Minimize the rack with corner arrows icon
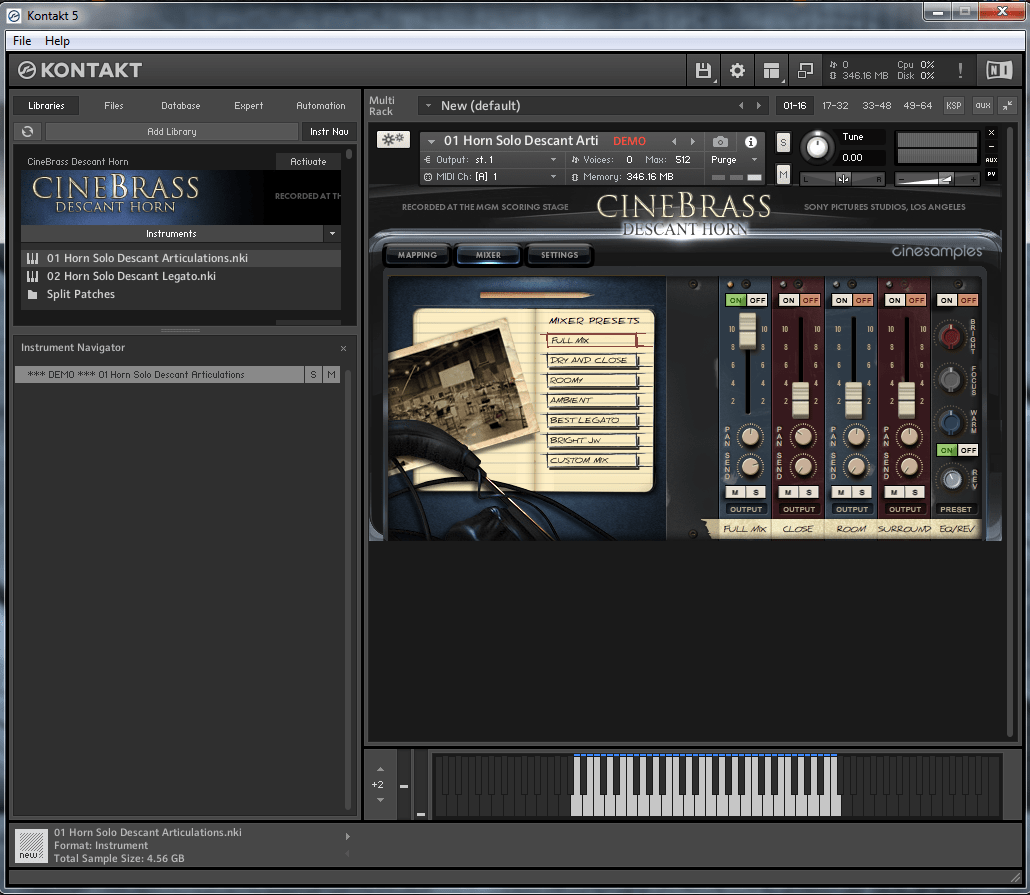This screenshot has height=895, width=1030. click(1008, 105)
